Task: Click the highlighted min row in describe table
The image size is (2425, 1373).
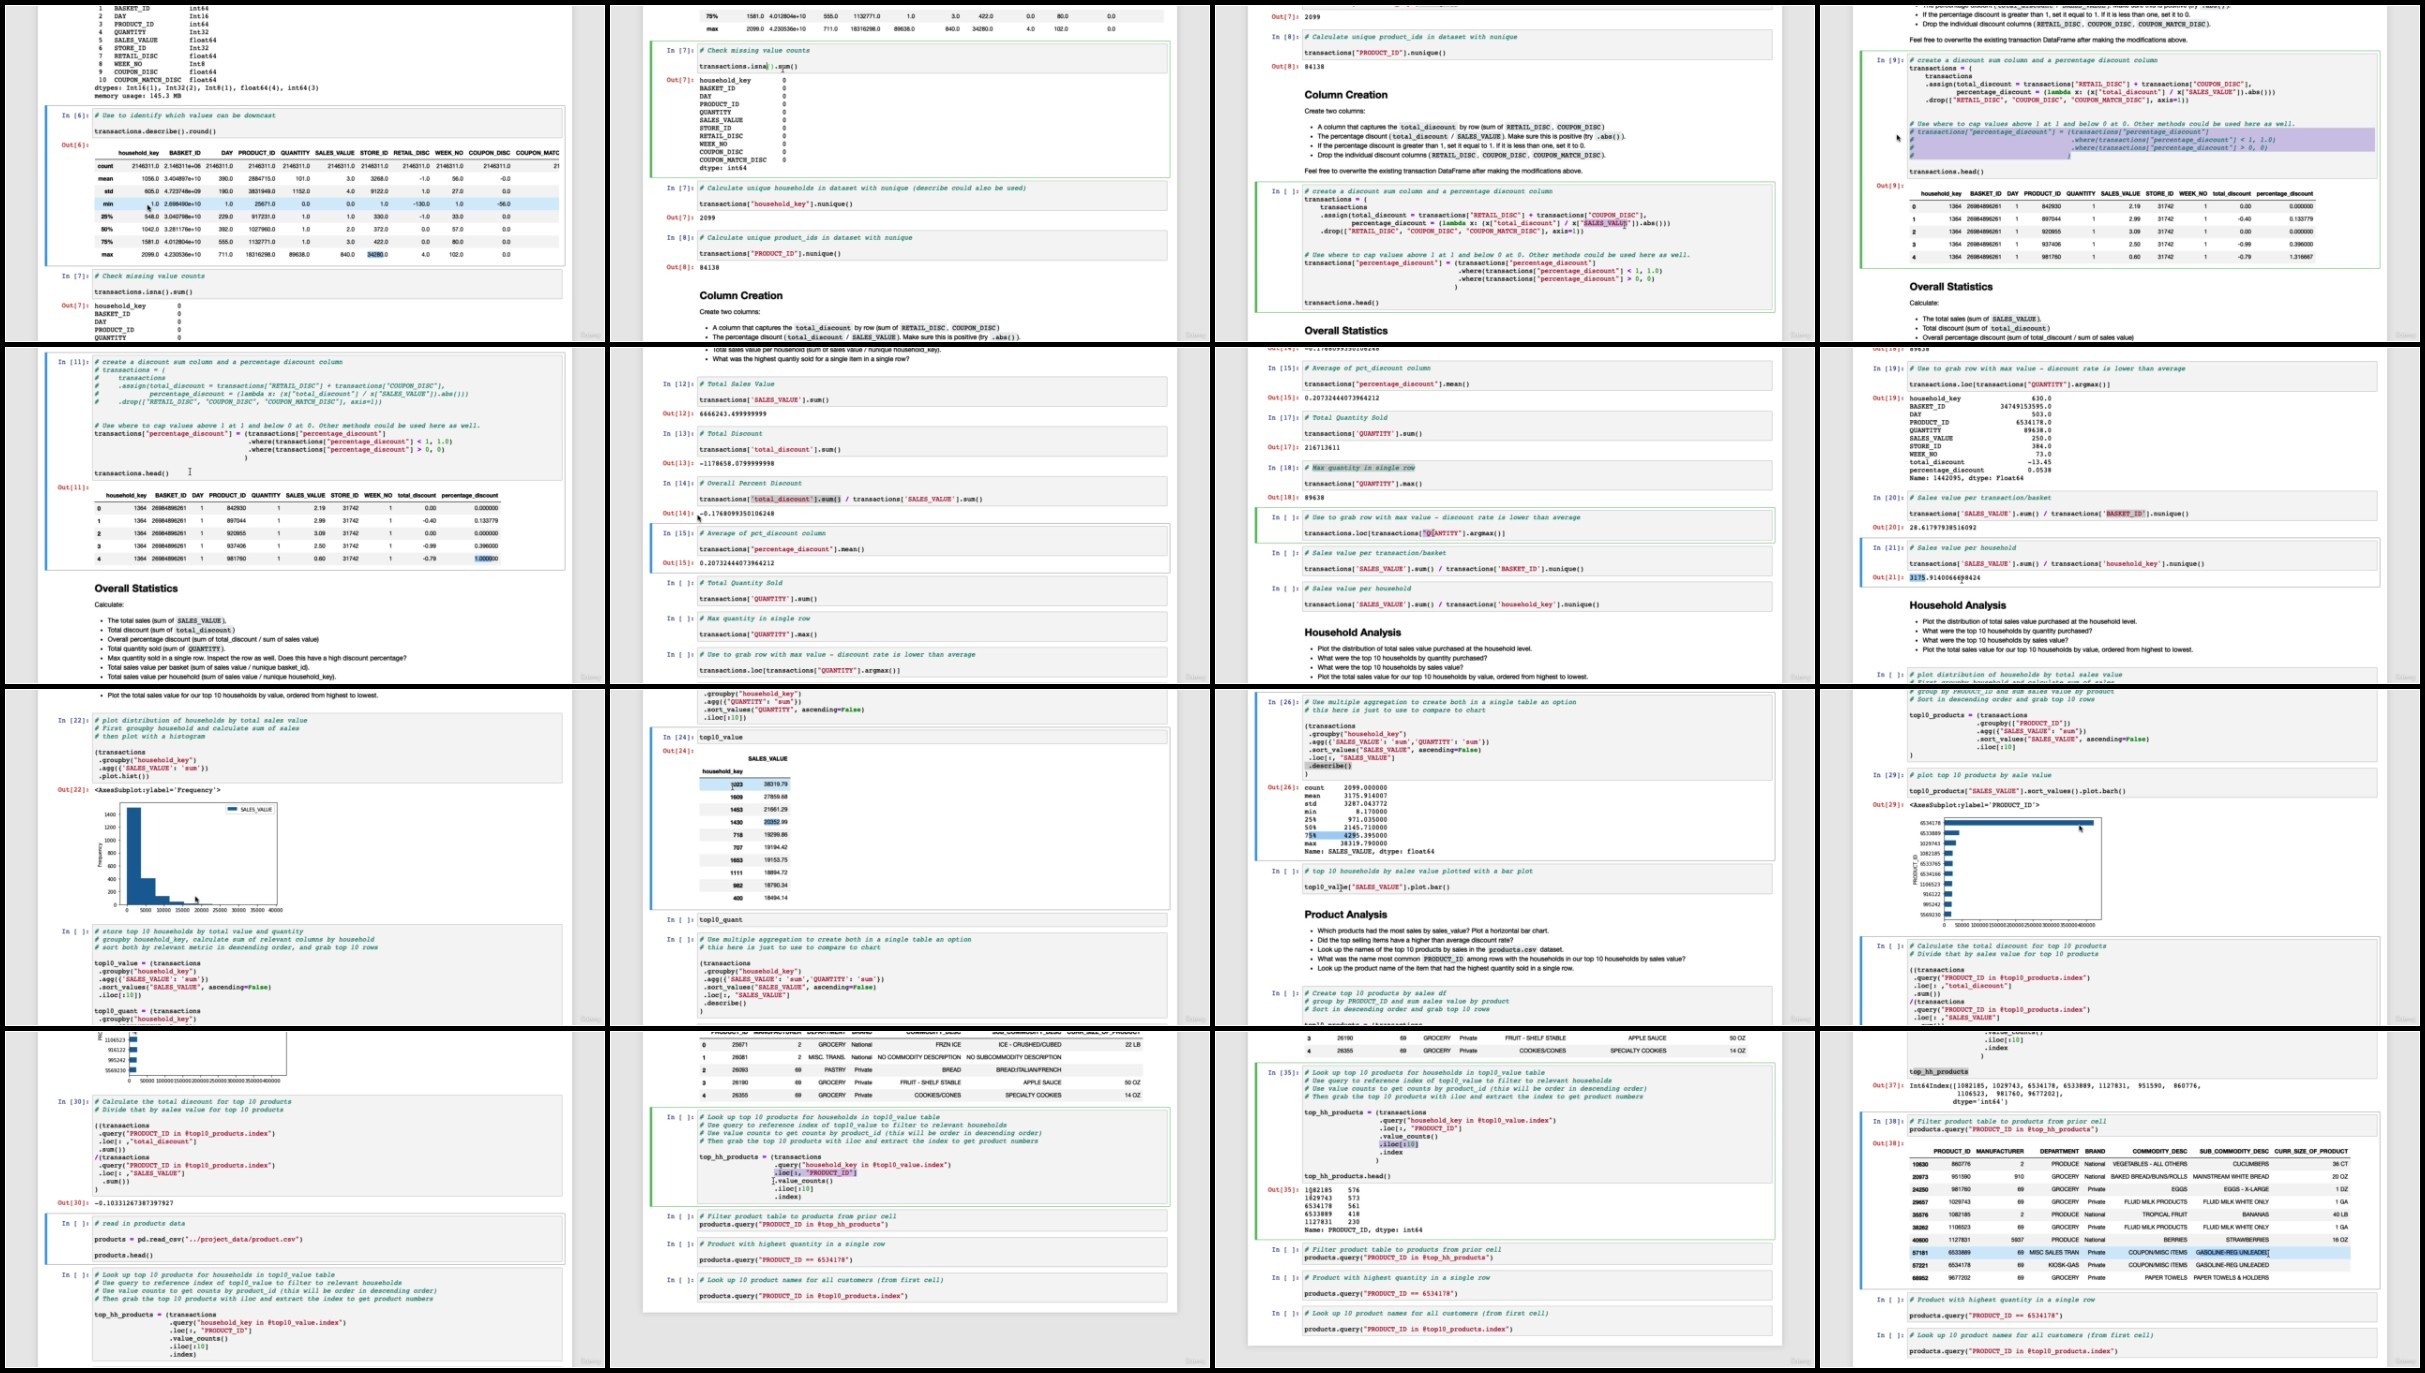Action: tap(325, 204)
